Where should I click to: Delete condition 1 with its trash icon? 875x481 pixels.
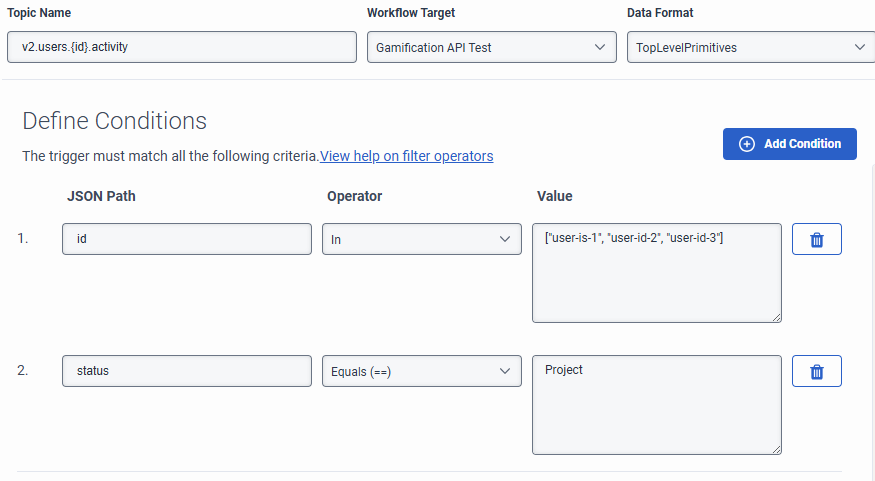click(816, 240)
